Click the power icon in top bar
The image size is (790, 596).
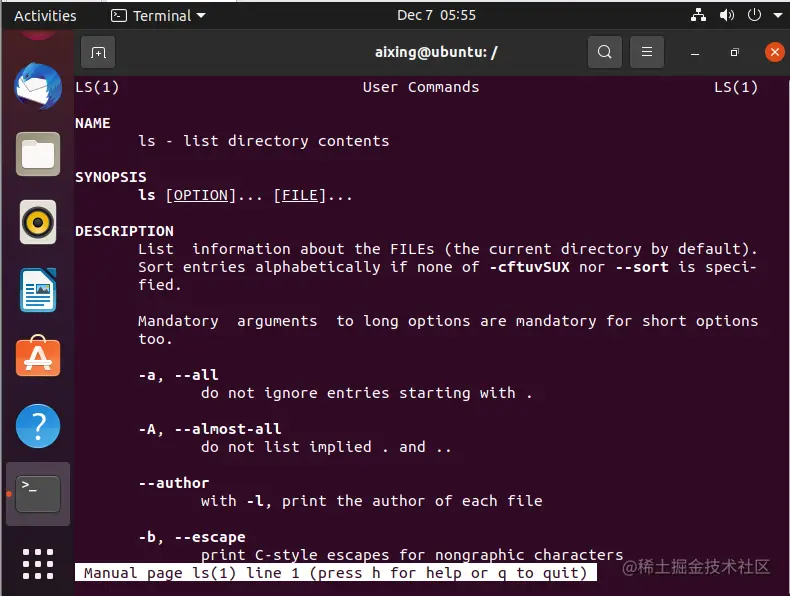pos(754,15)
